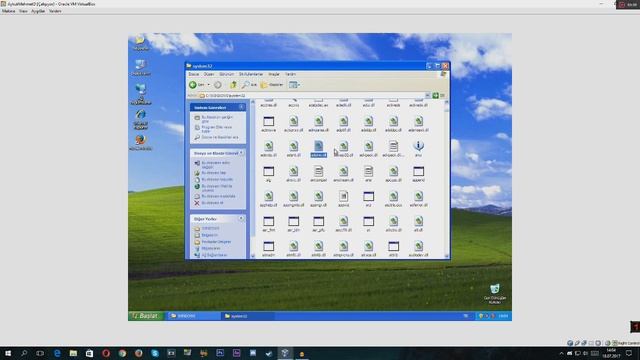Open the Search (Ara) magnifier tool

[x=249, y=84]
